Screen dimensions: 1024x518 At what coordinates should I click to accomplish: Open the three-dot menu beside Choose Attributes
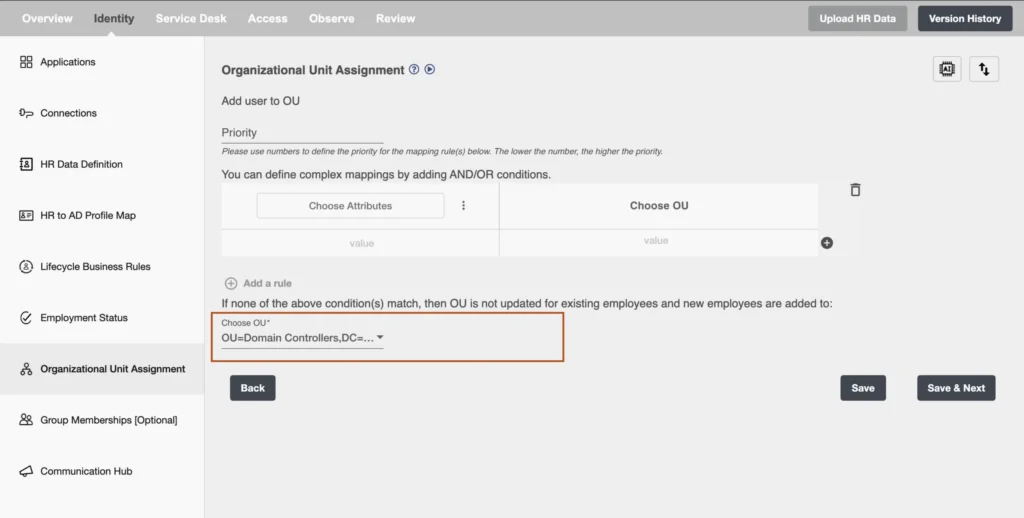(x=463, y=206)
